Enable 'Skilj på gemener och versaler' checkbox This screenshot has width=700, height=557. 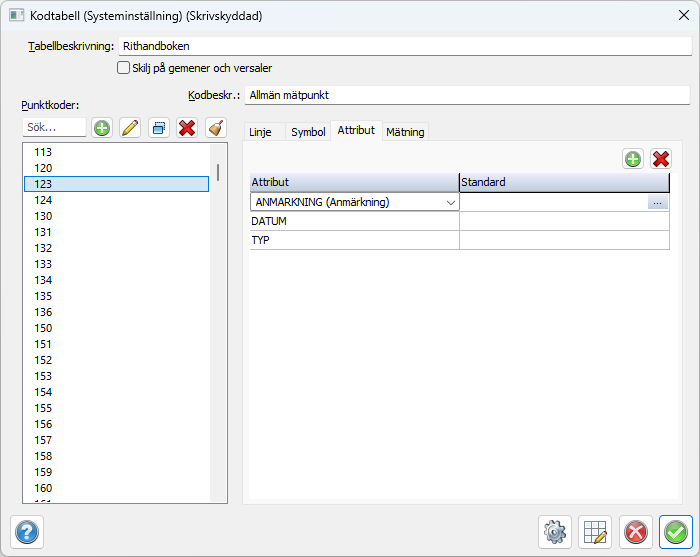(x=124, y=68)
